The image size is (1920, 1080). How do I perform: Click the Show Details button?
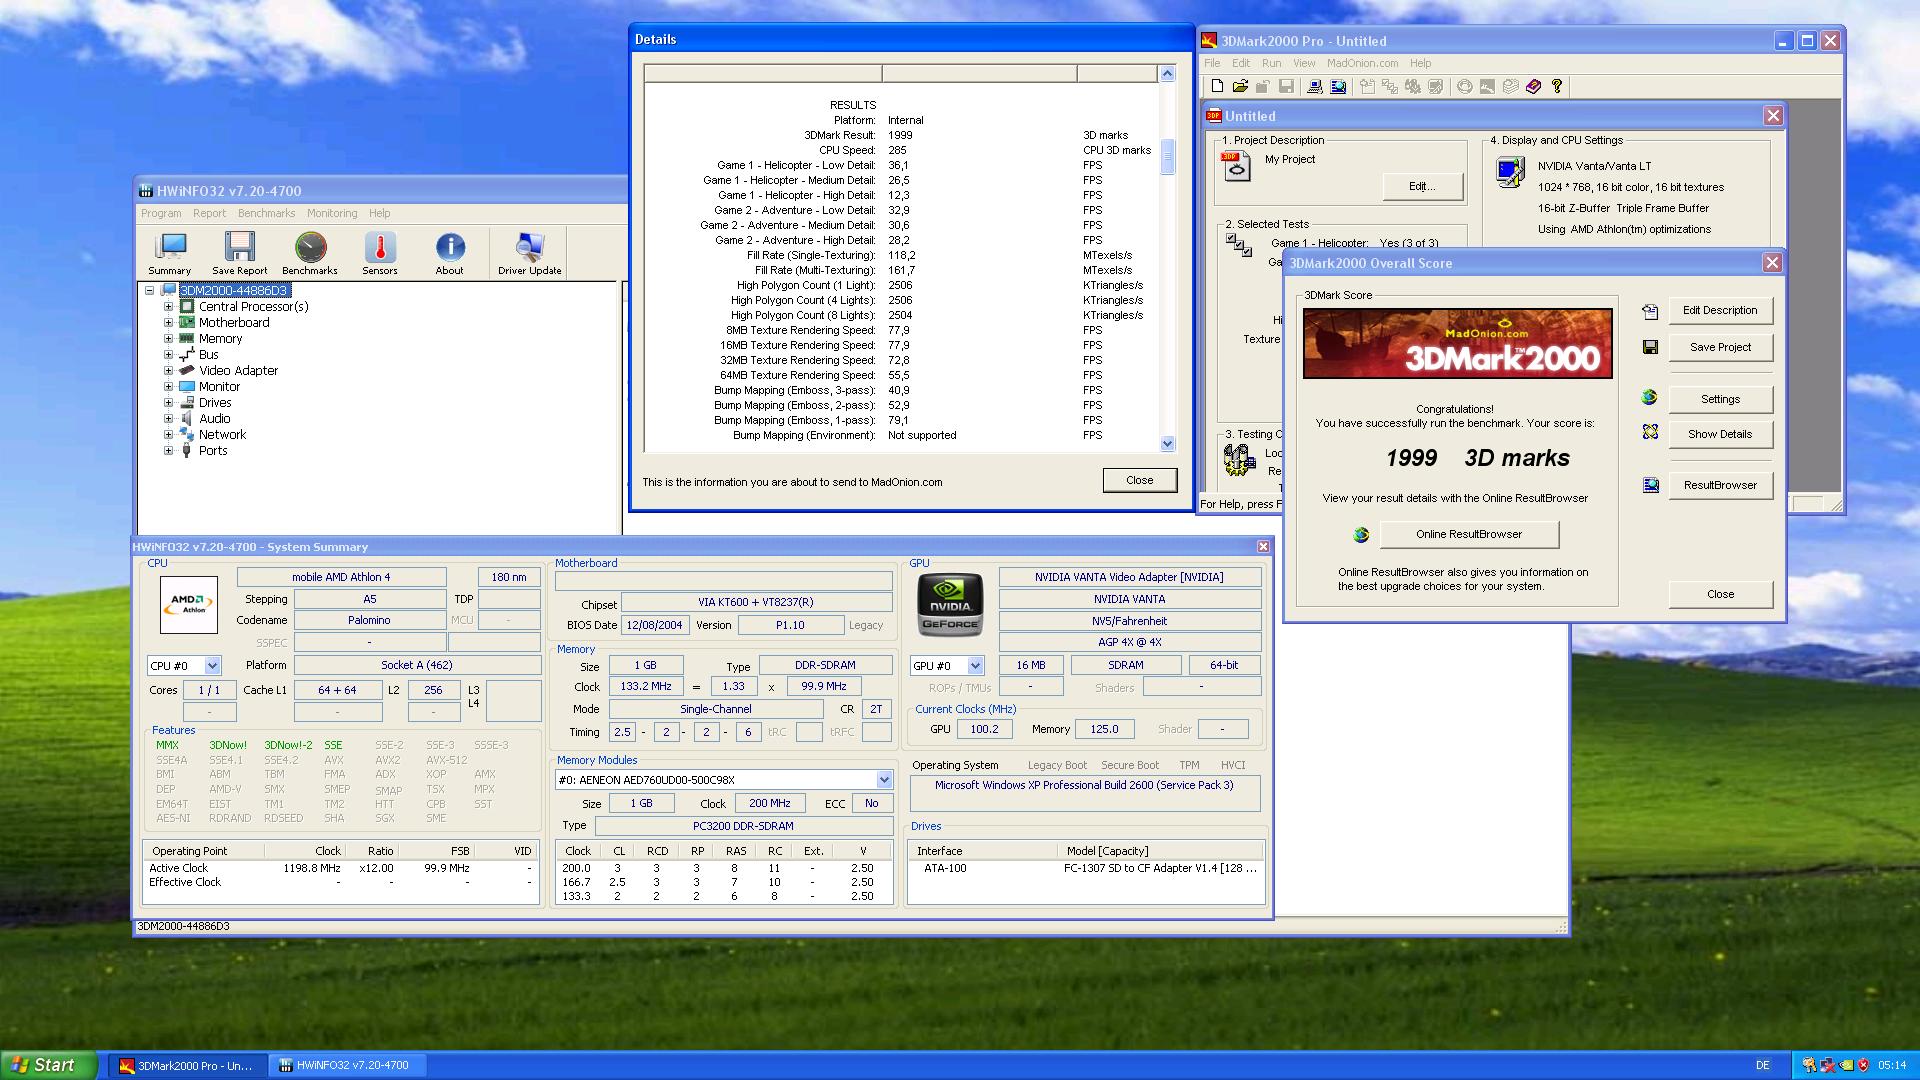click(x=1720, y=435)
